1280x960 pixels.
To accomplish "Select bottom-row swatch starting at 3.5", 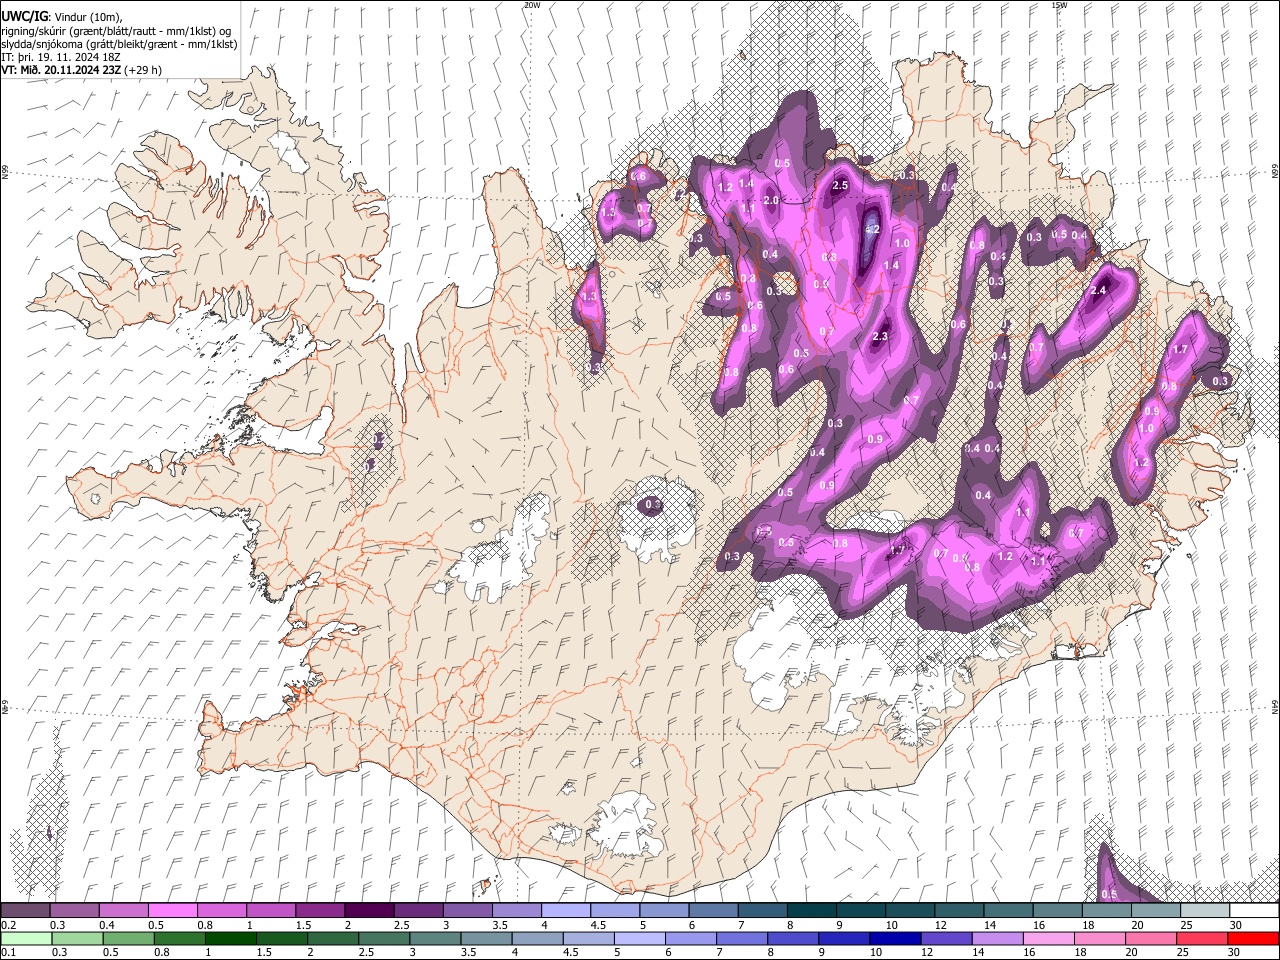I will [x=486, y=938].
